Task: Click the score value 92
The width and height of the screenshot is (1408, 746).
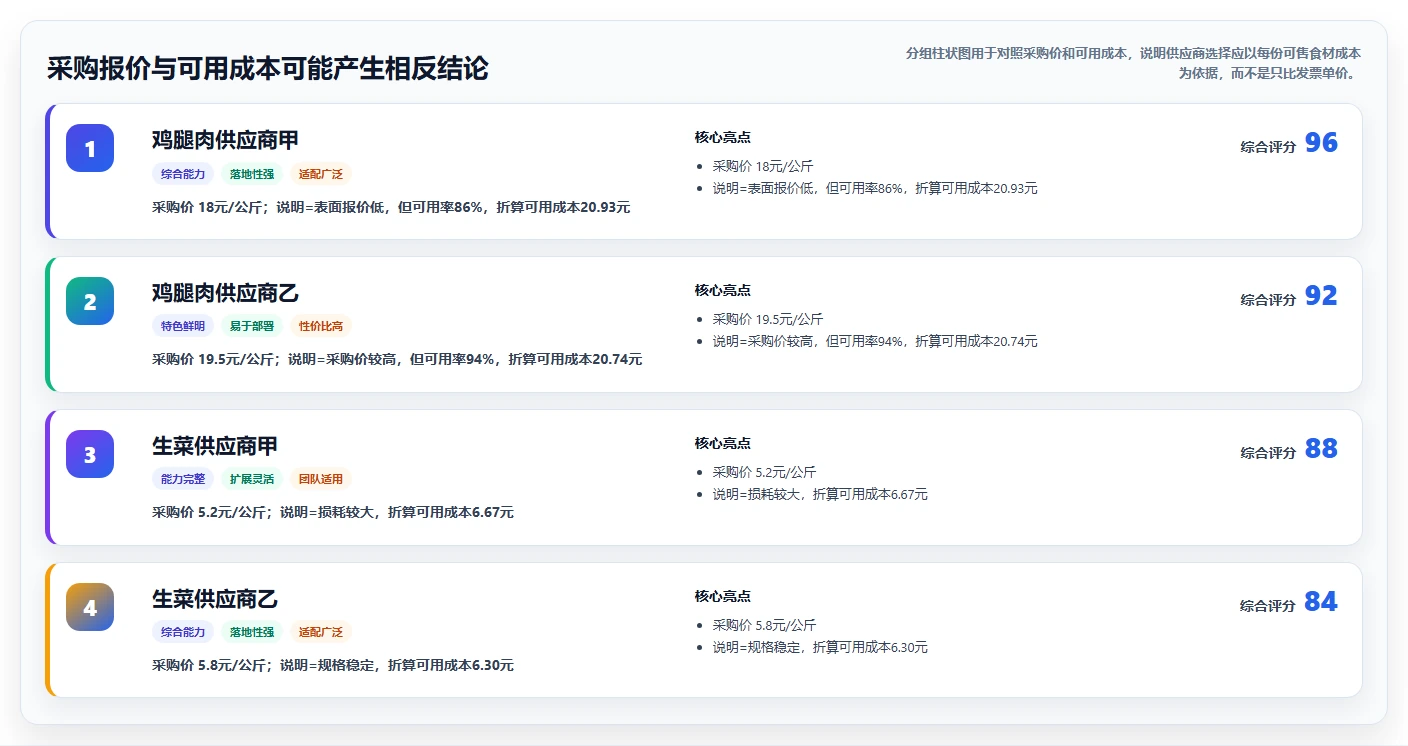Action: click(x=1321, y=296)
